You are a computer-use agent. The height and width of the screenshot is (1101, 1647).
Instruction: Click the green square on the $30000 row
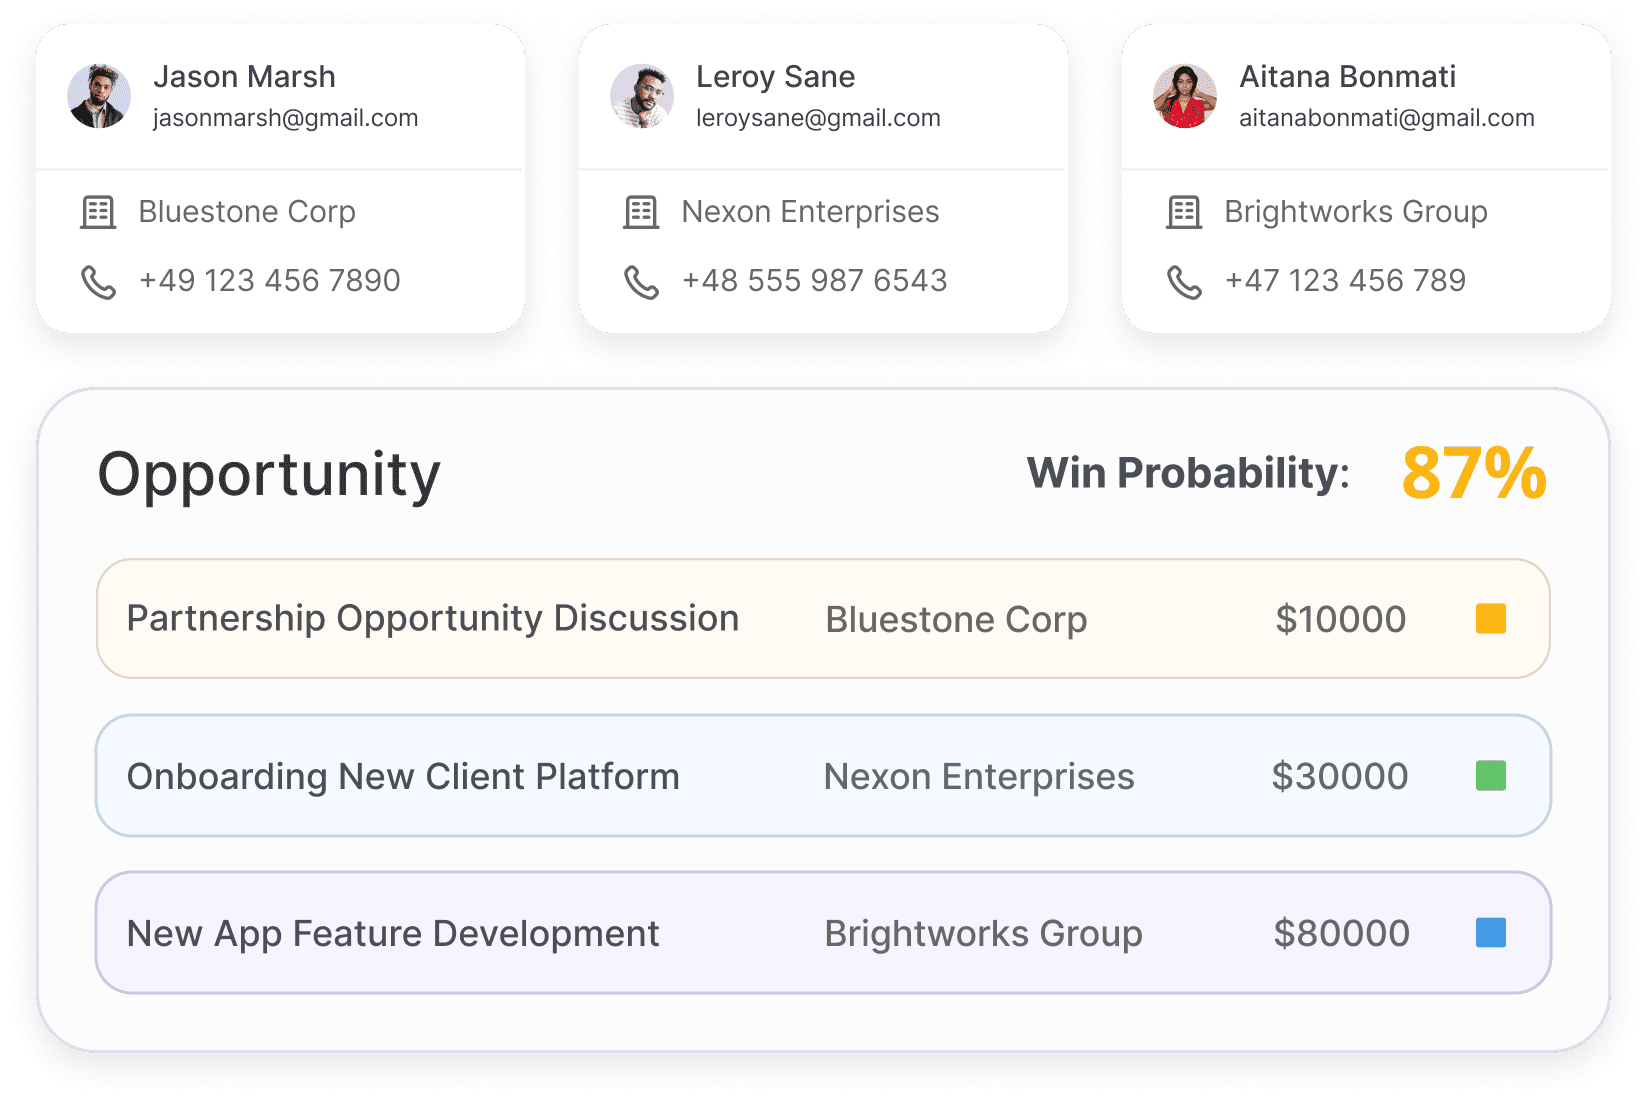coord(1491,776)
